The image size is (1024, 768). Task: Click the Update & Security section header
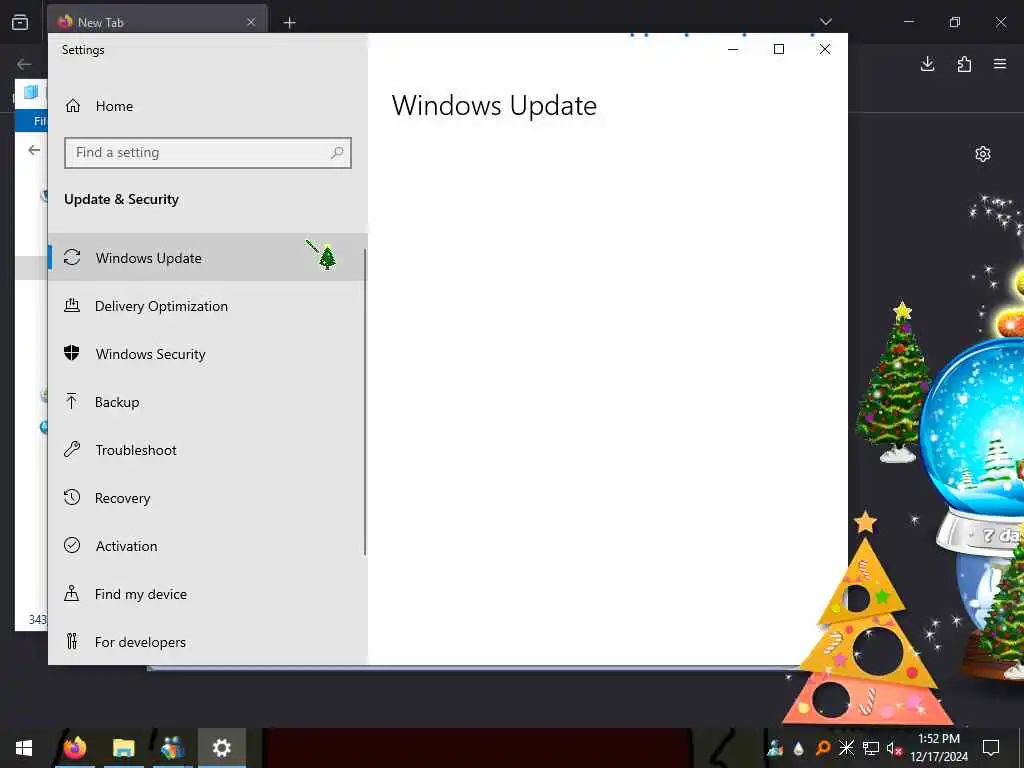point(121,199)
